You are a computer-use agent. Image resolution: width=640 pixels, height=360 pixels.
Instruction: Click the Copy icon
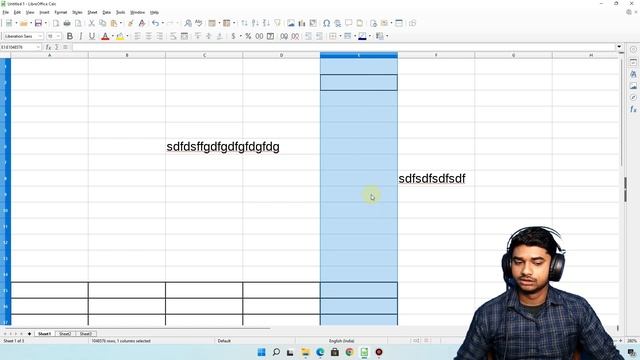pos(102,23)
